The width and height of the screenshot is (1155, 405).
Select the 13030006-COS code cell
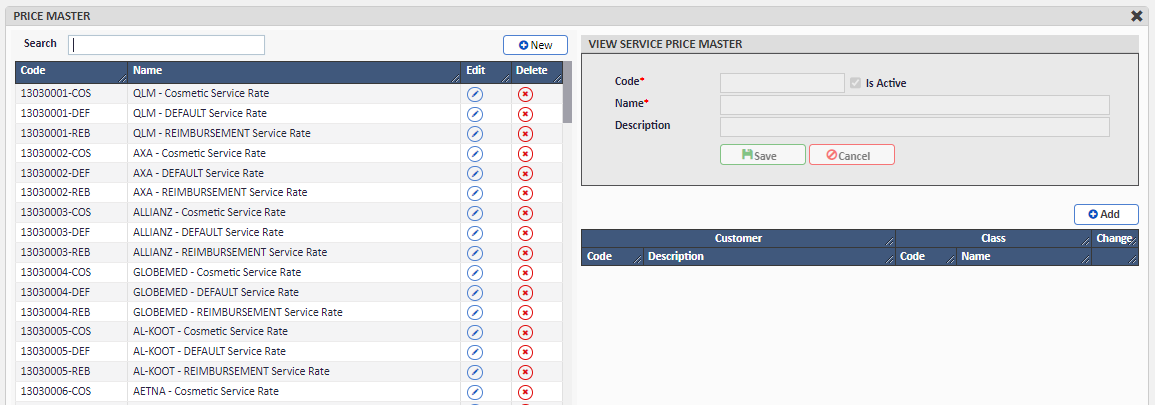(x=71, y=392)
